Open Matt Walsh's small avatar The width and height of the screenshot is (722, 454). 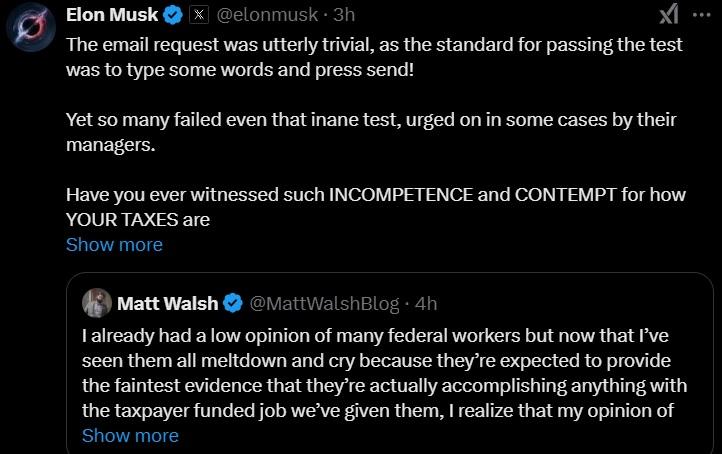point(96,302)
